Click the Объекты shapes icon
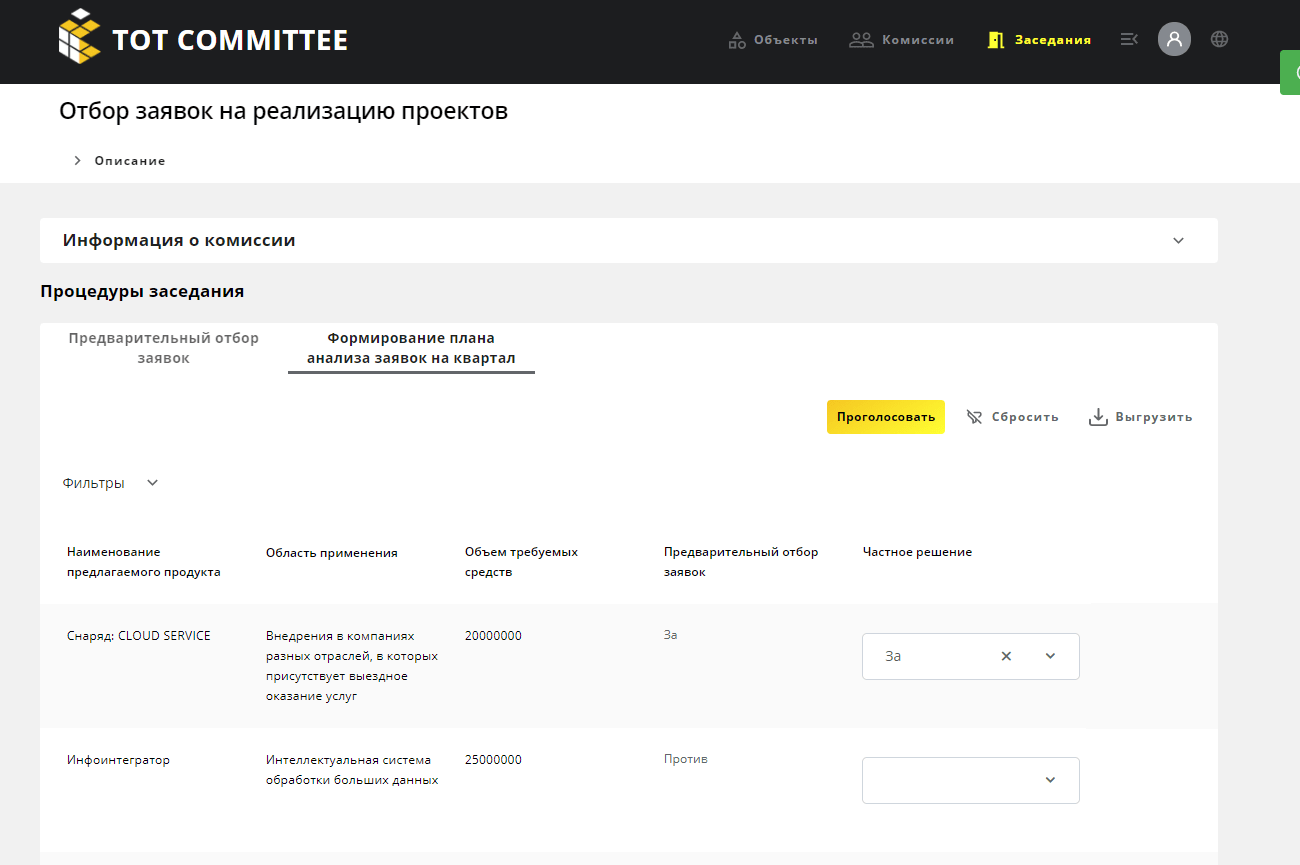 tap(737, 40)
